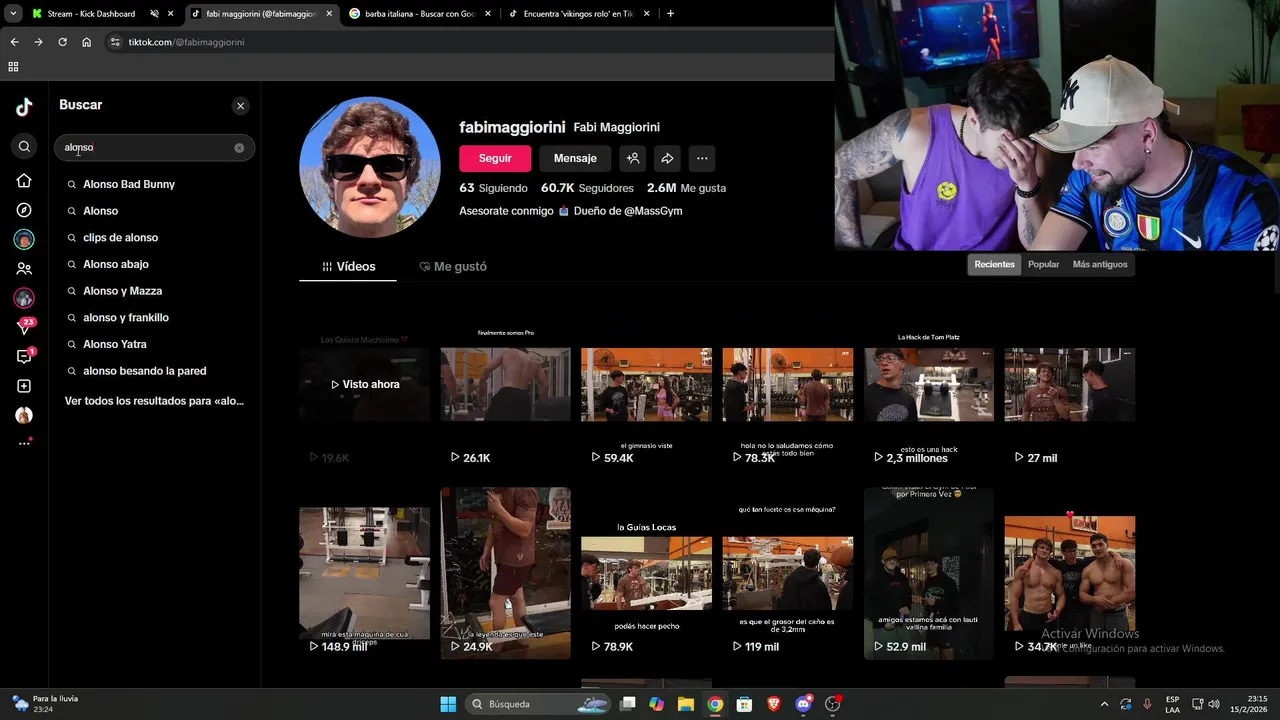Click the Upload plus icon in sidebar
1280x720 pixels.
[24, 386]
